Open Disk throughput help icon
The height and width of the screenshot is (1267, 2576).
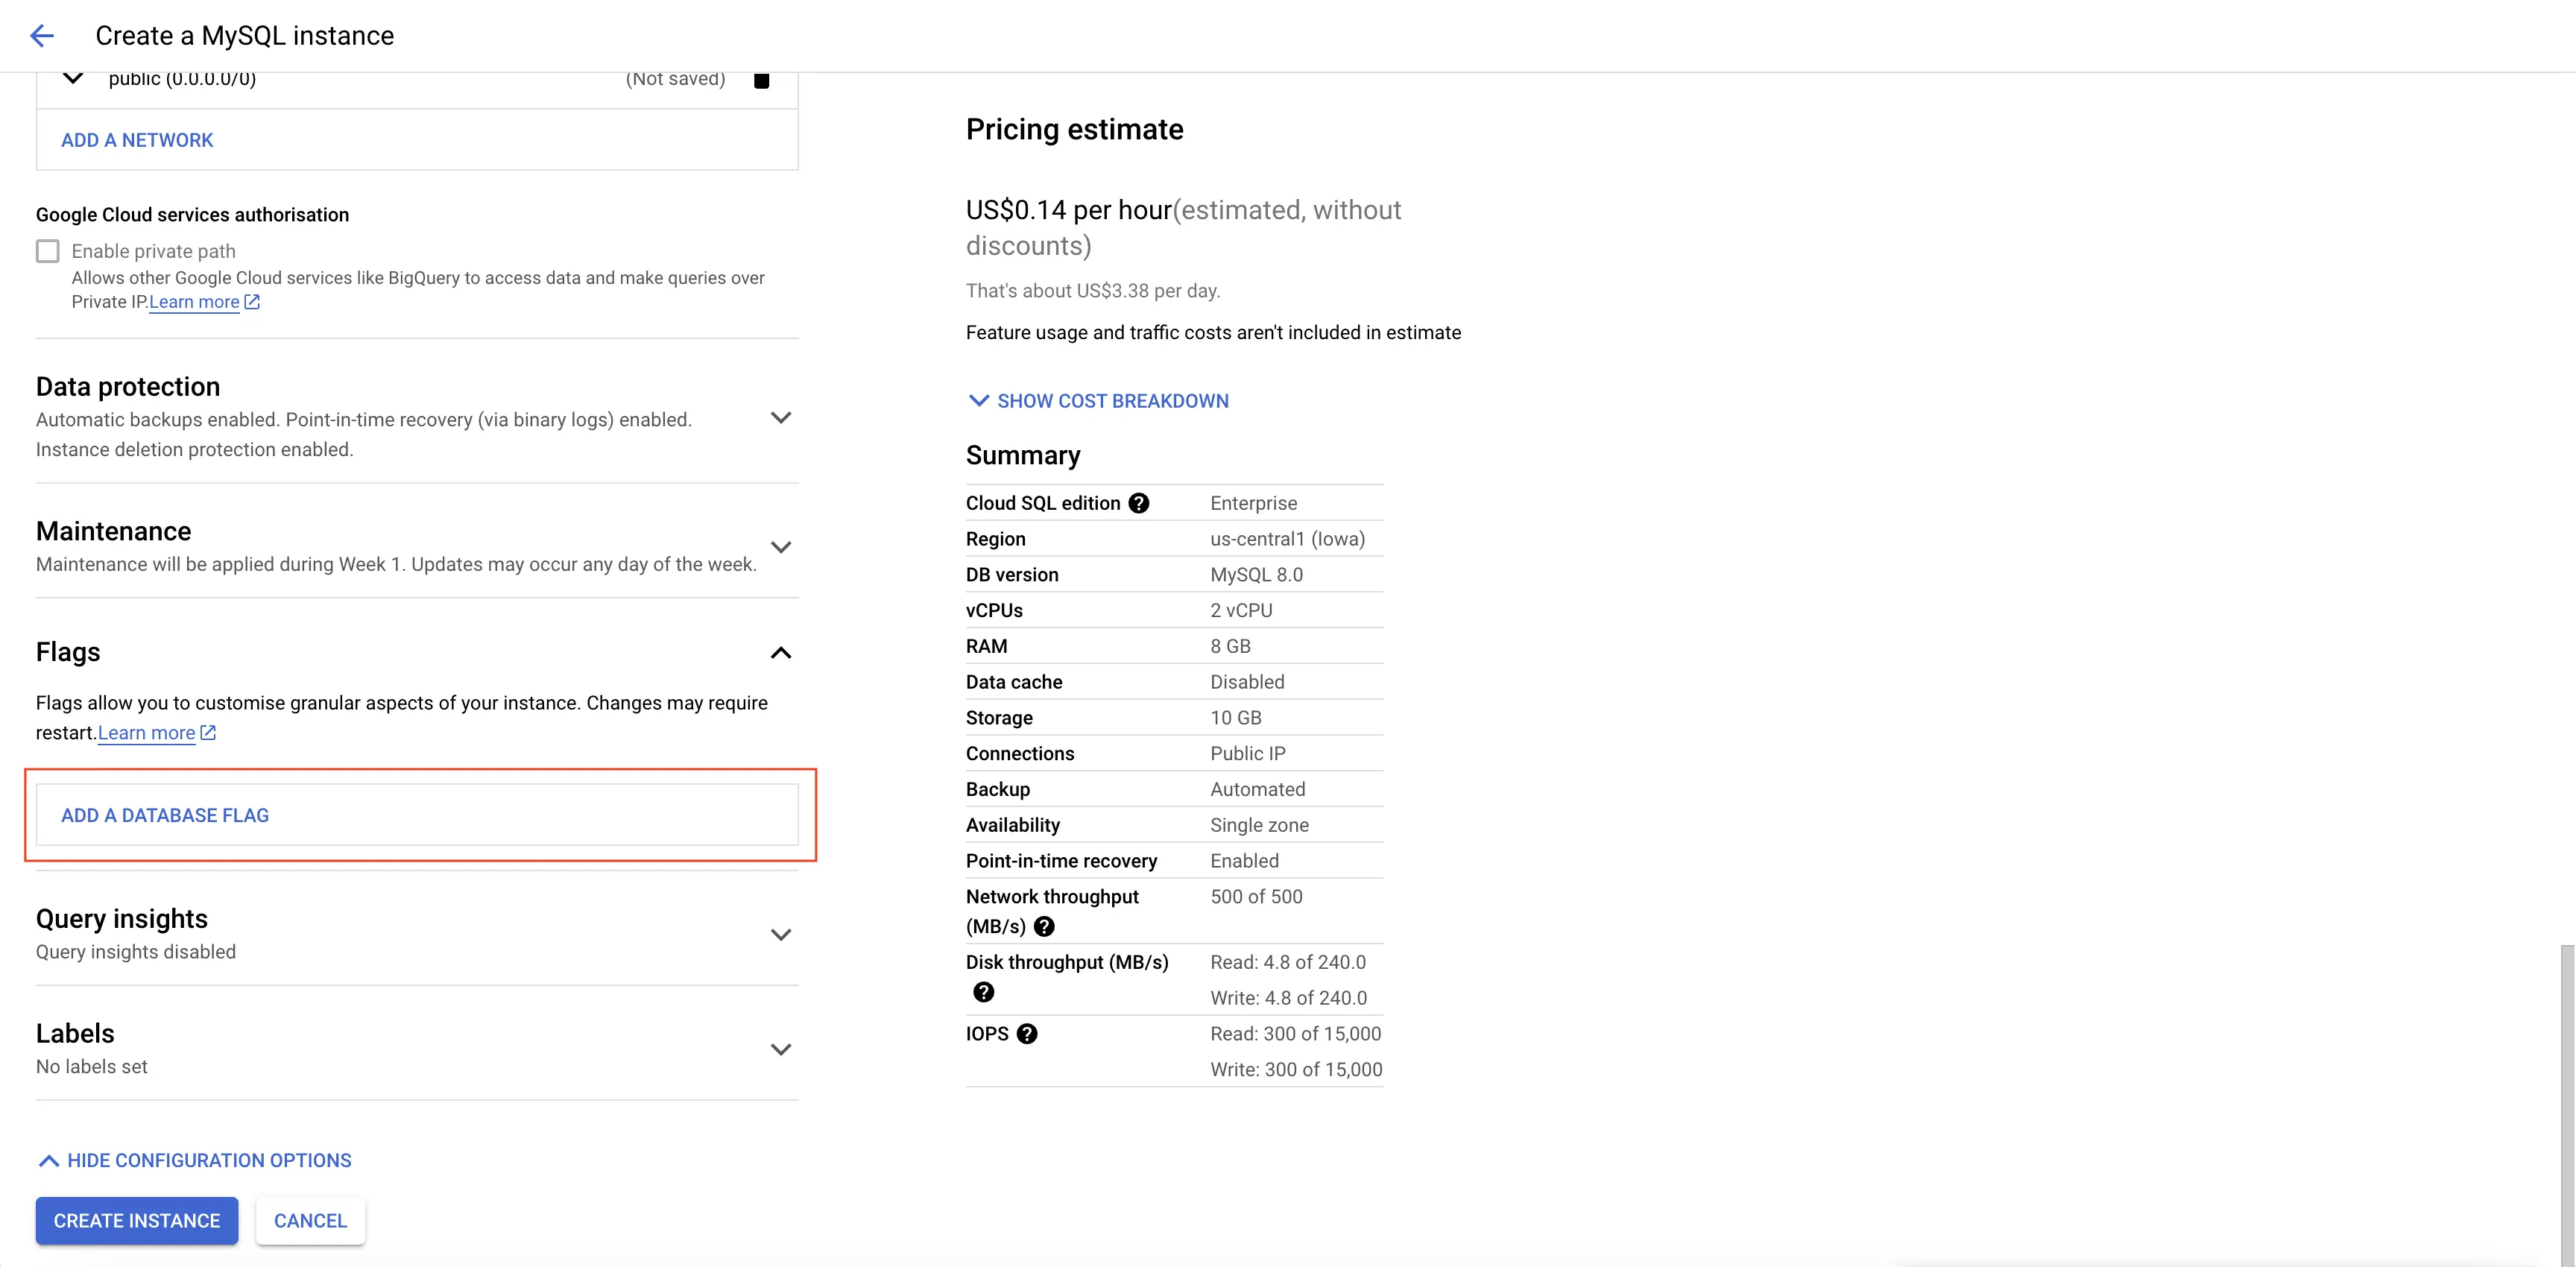tap(984, 992)
